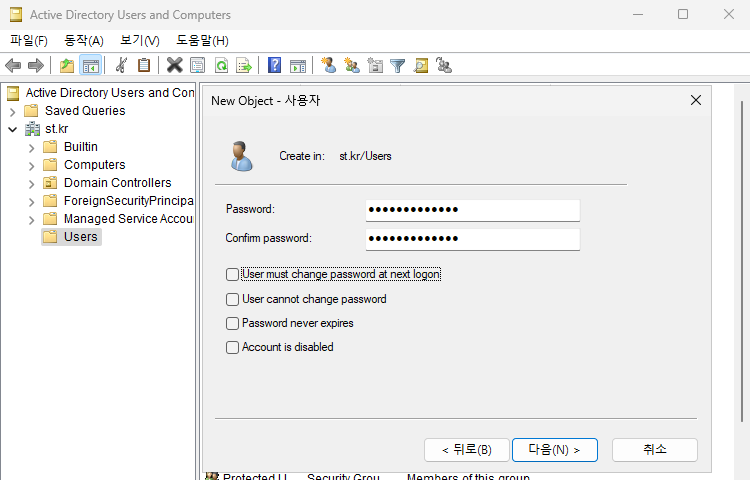Open the 도움말(H) menu
The width and height of the screenshot is (750, 480).
202,41
